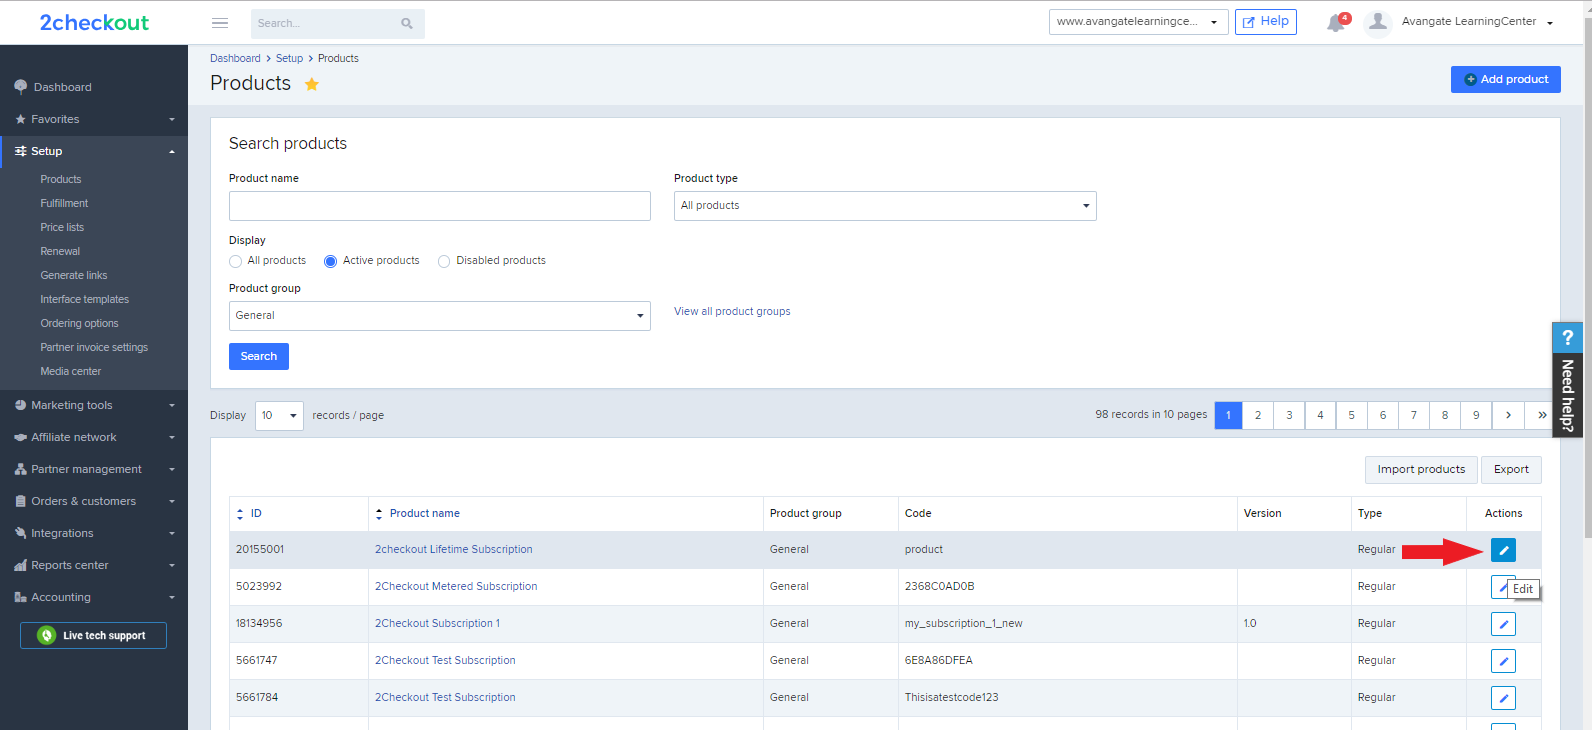
Task: Expand Integrations section
Action: pyautogui.click(x=94, y=533)
